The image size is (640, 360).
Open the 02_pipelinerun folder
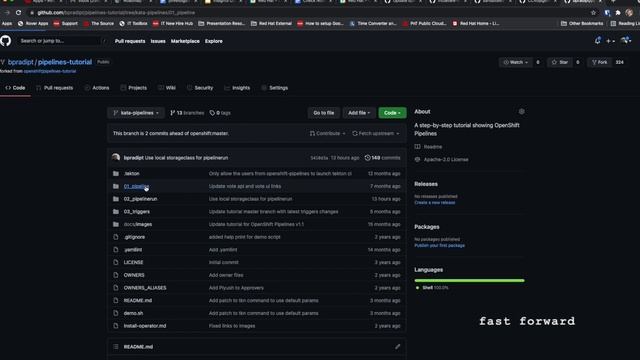coord(140,199)
